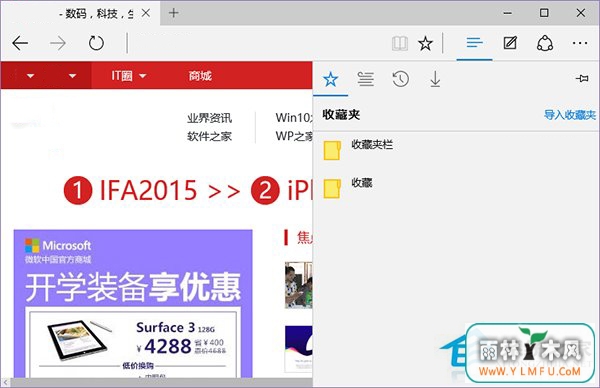Open a new tab with plus button
The height and width of the screenshot is (388, 600).
(174, 13)
